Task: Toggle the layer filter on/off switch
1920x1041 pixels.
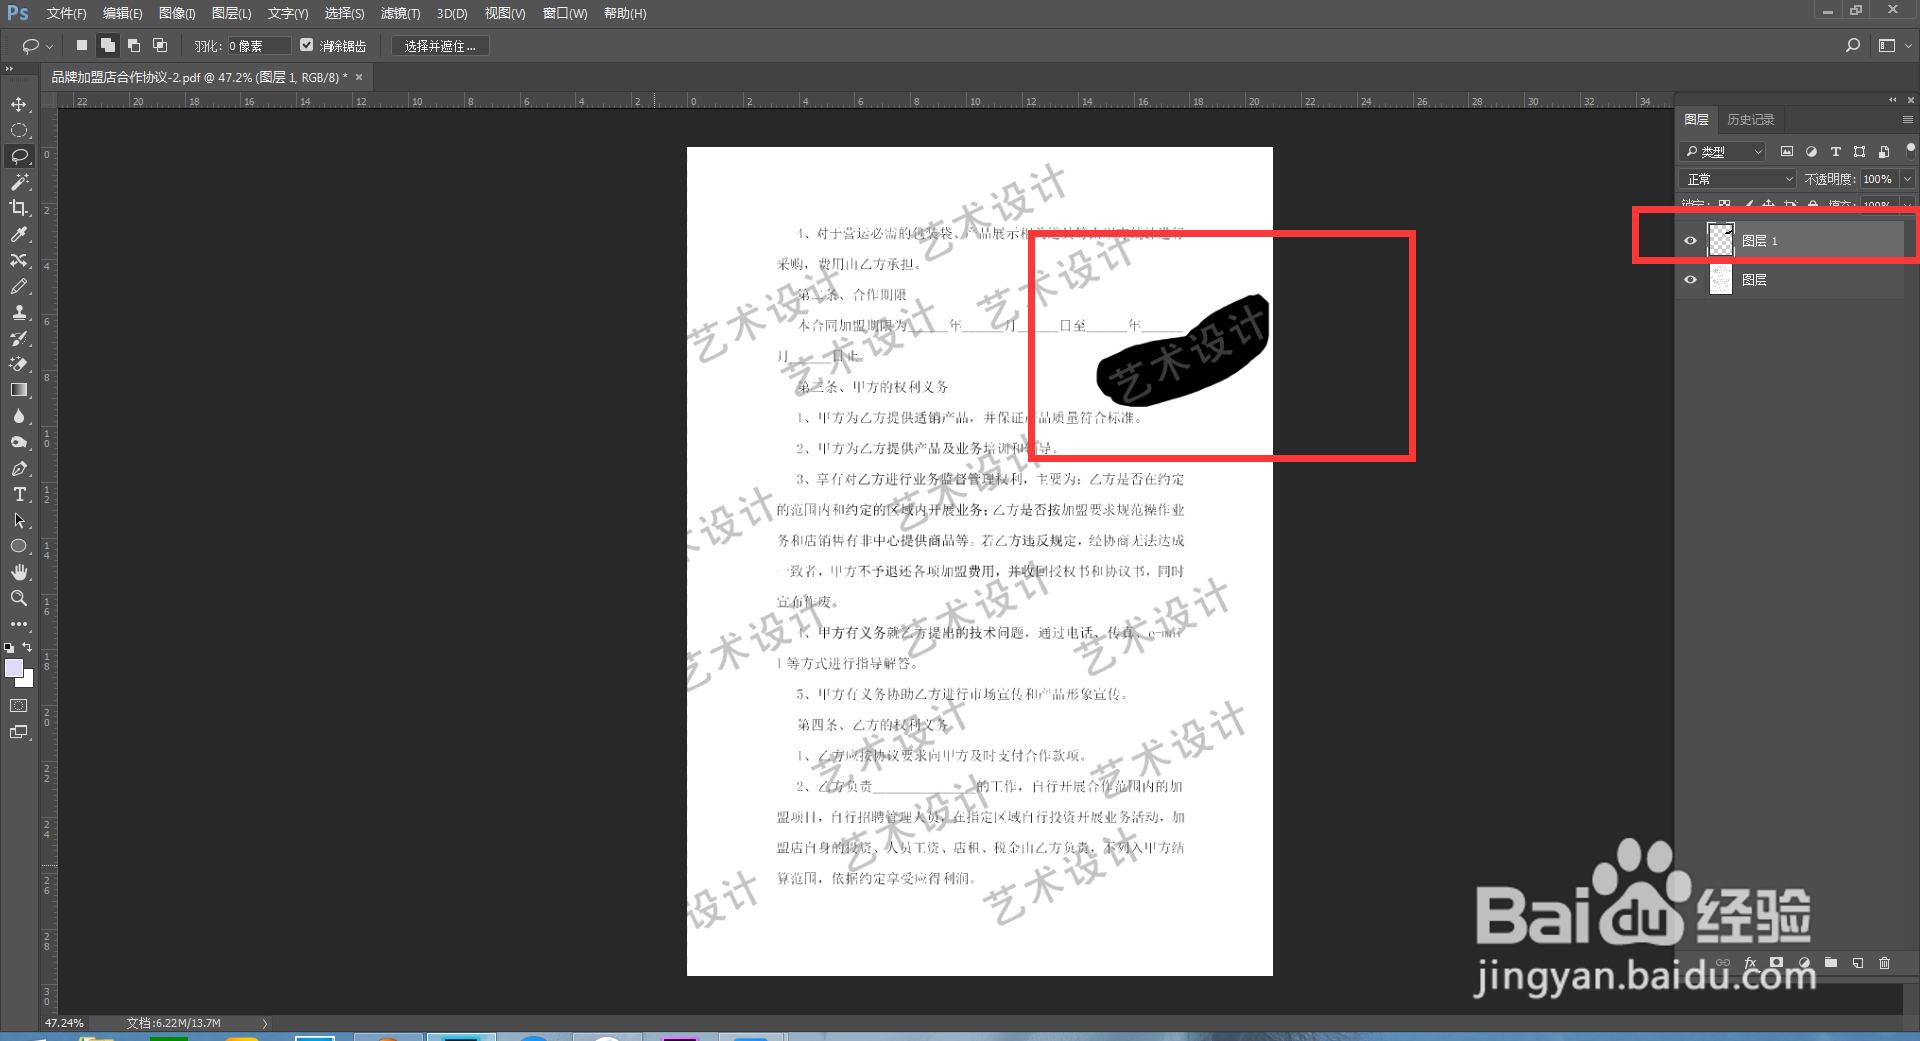Action: click(1910, 149)
